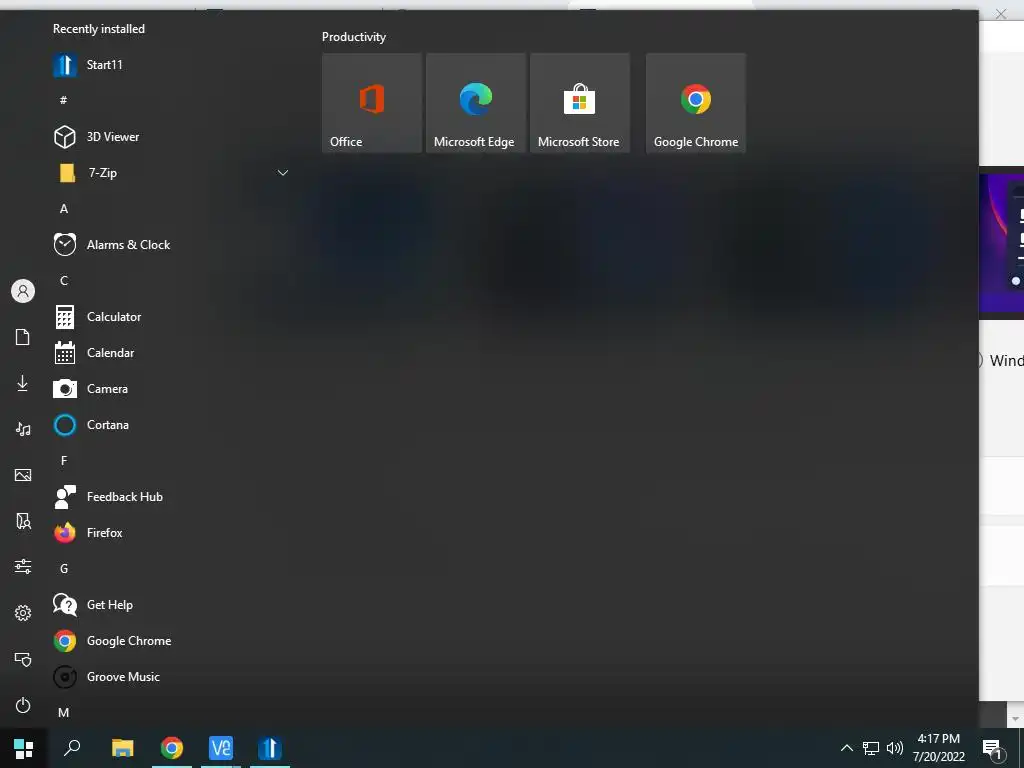Open File Explorer from taskbar
The image size is (1024, 768).
pos(122,748)
